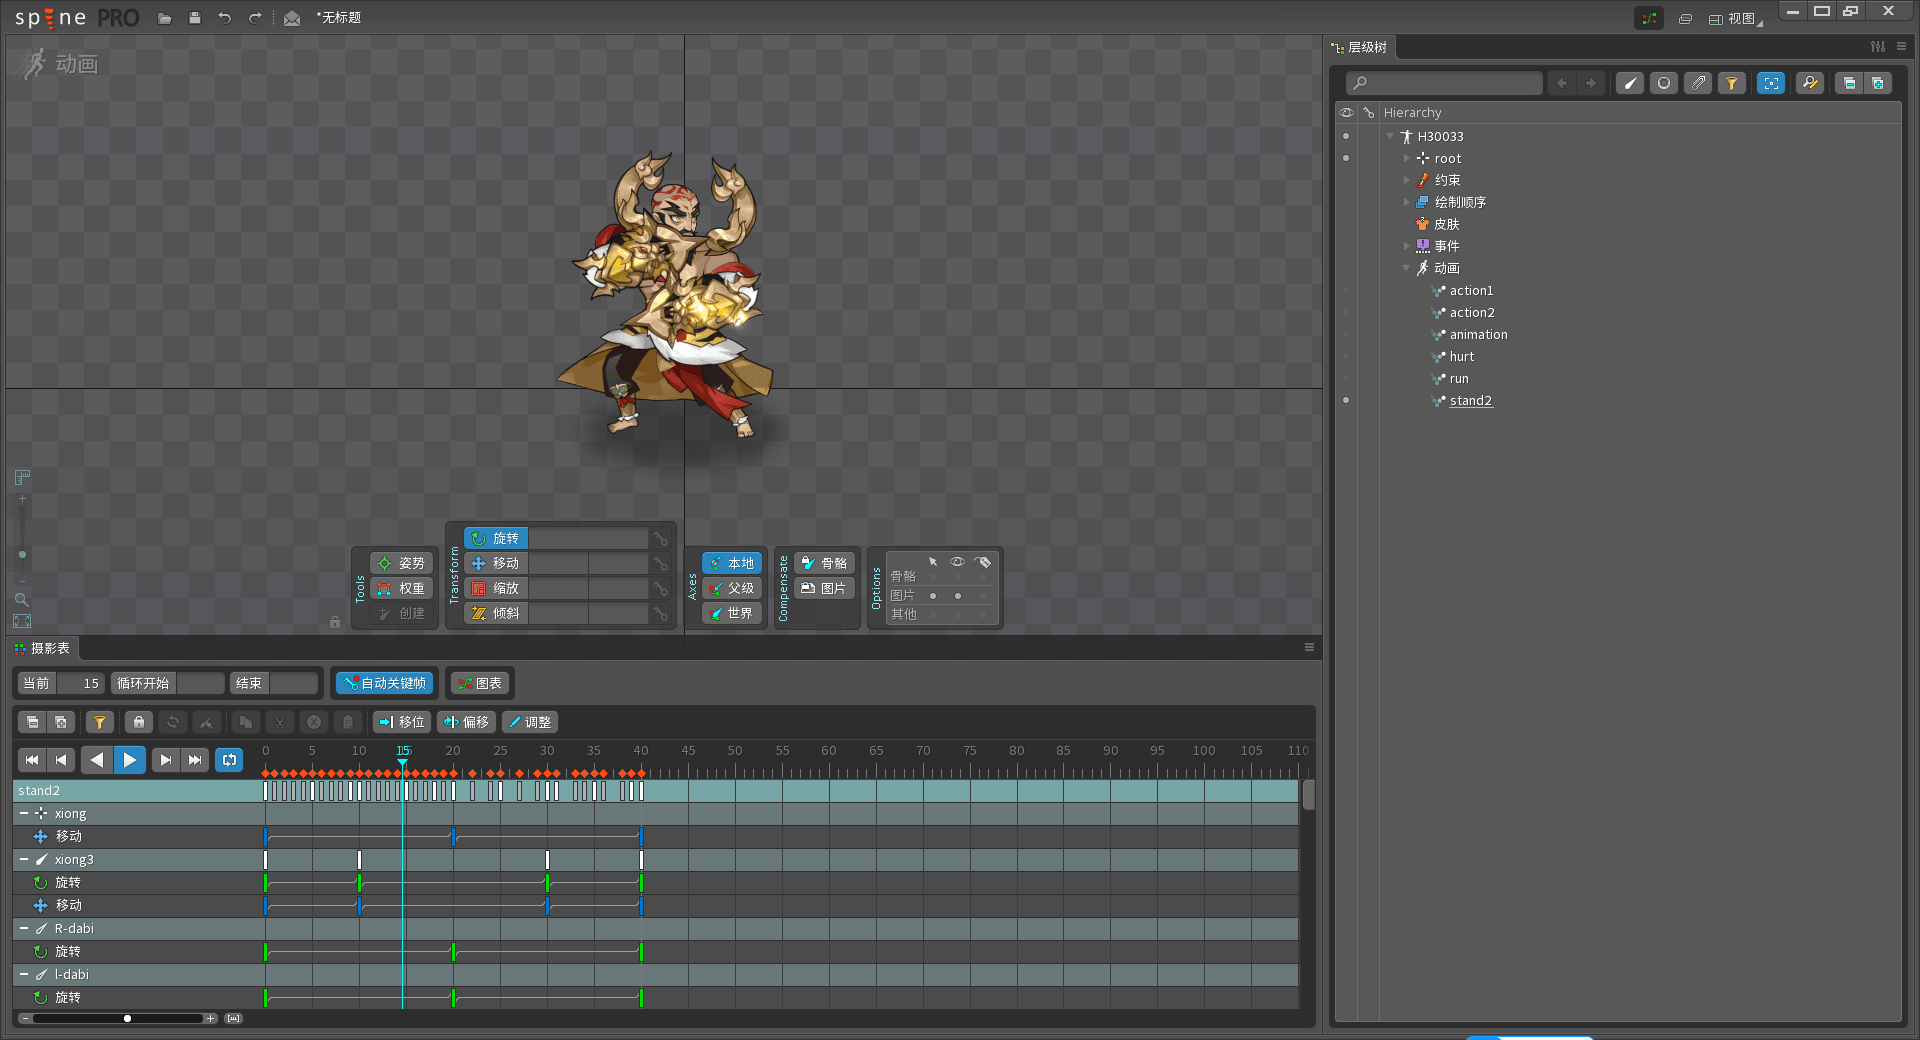This screenshot has width=1920, height=1040.
Task: Jump to first frame playback button
Action: pyautogui.click(x=32, y=760)
